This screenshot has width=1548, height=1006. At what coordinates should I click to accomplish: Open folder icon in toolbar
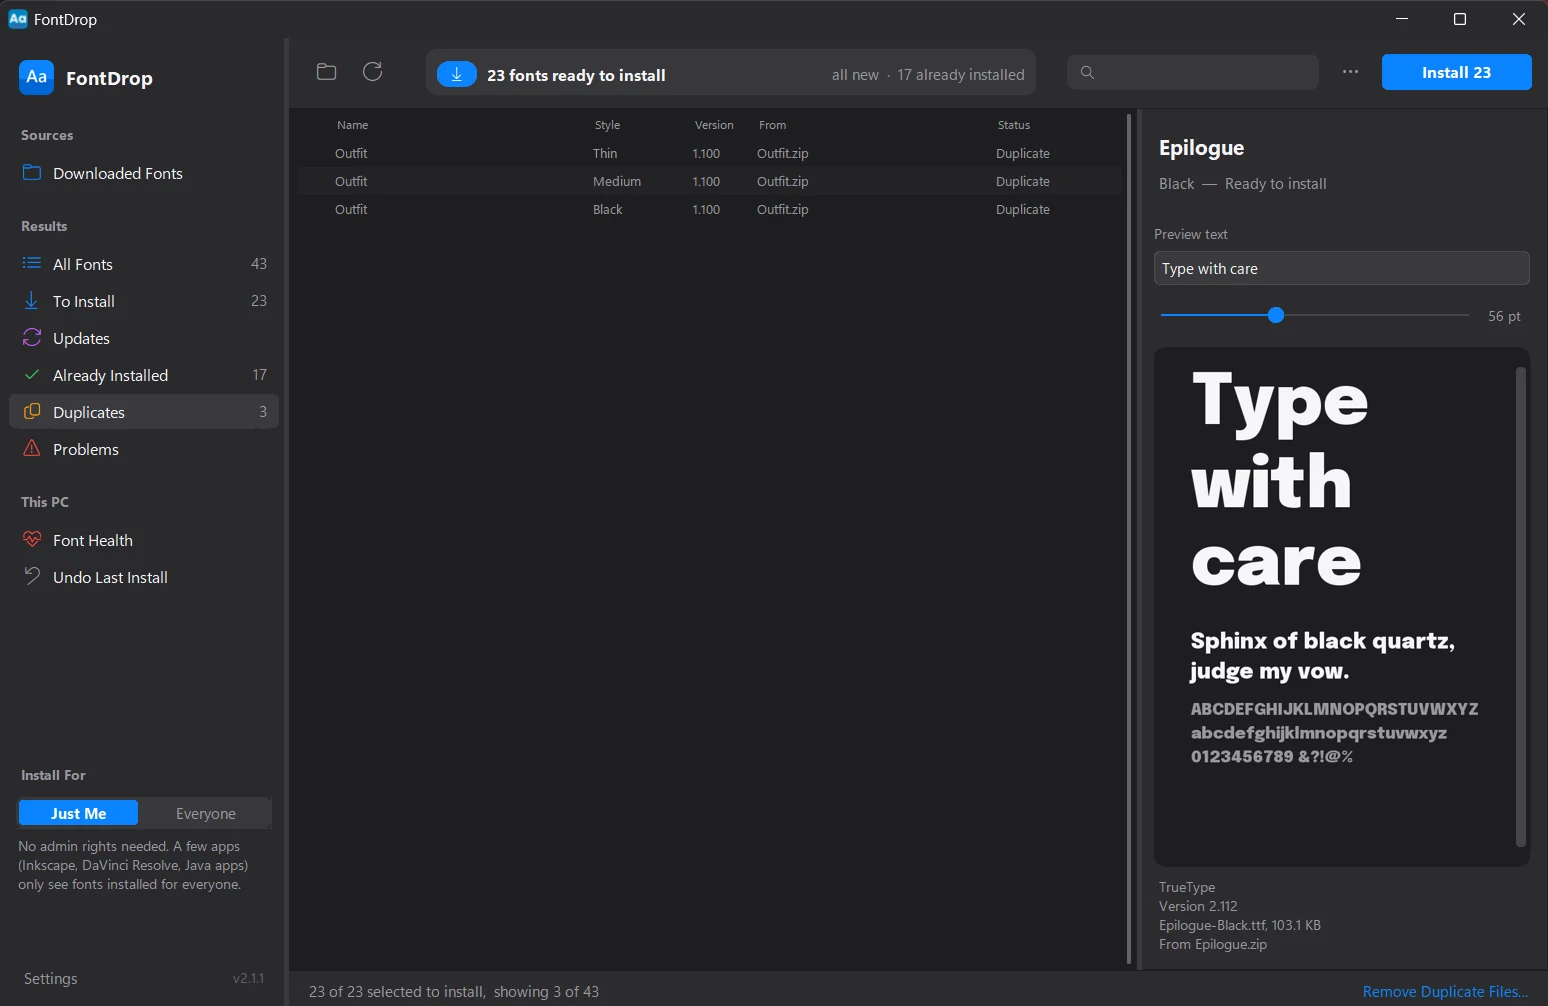point(326,72)
